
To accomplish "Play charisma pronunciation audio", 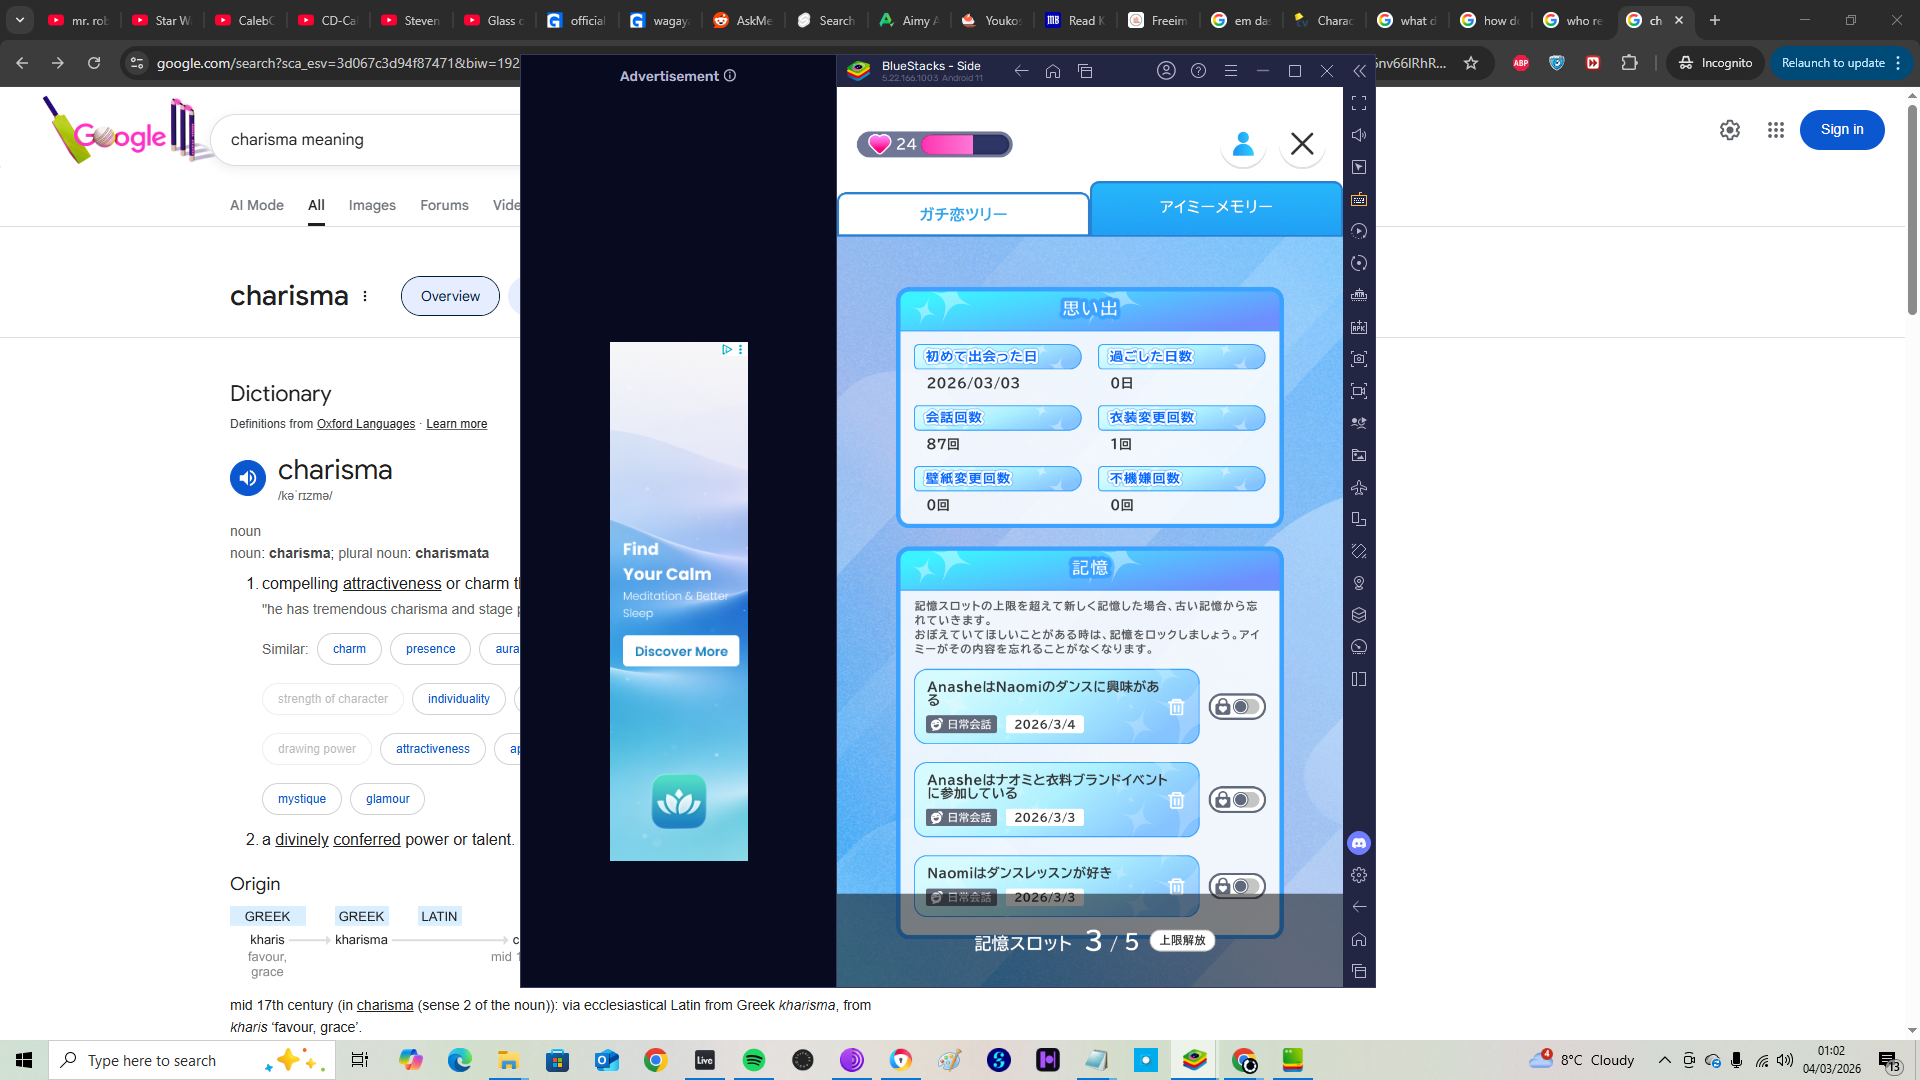I will click(248, 478).
